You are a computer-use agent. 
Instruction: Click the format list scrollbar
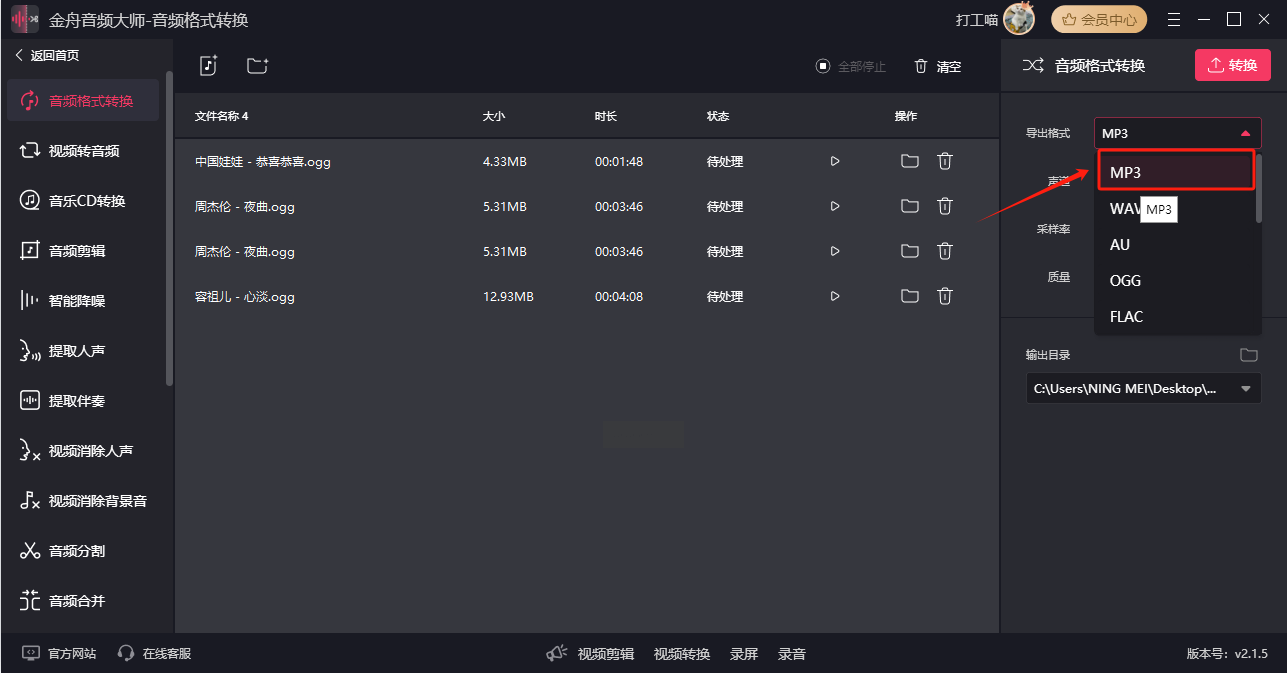click(1258, 188)
